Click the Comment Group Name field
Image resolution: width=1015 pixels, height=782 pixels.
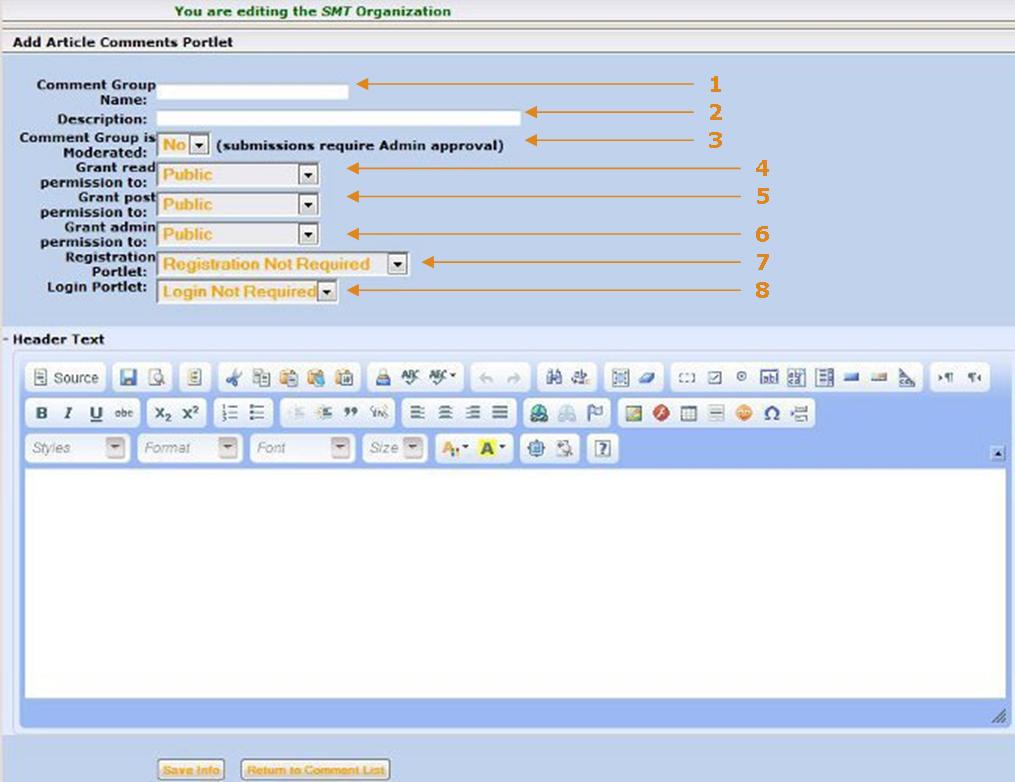(252, 92)
